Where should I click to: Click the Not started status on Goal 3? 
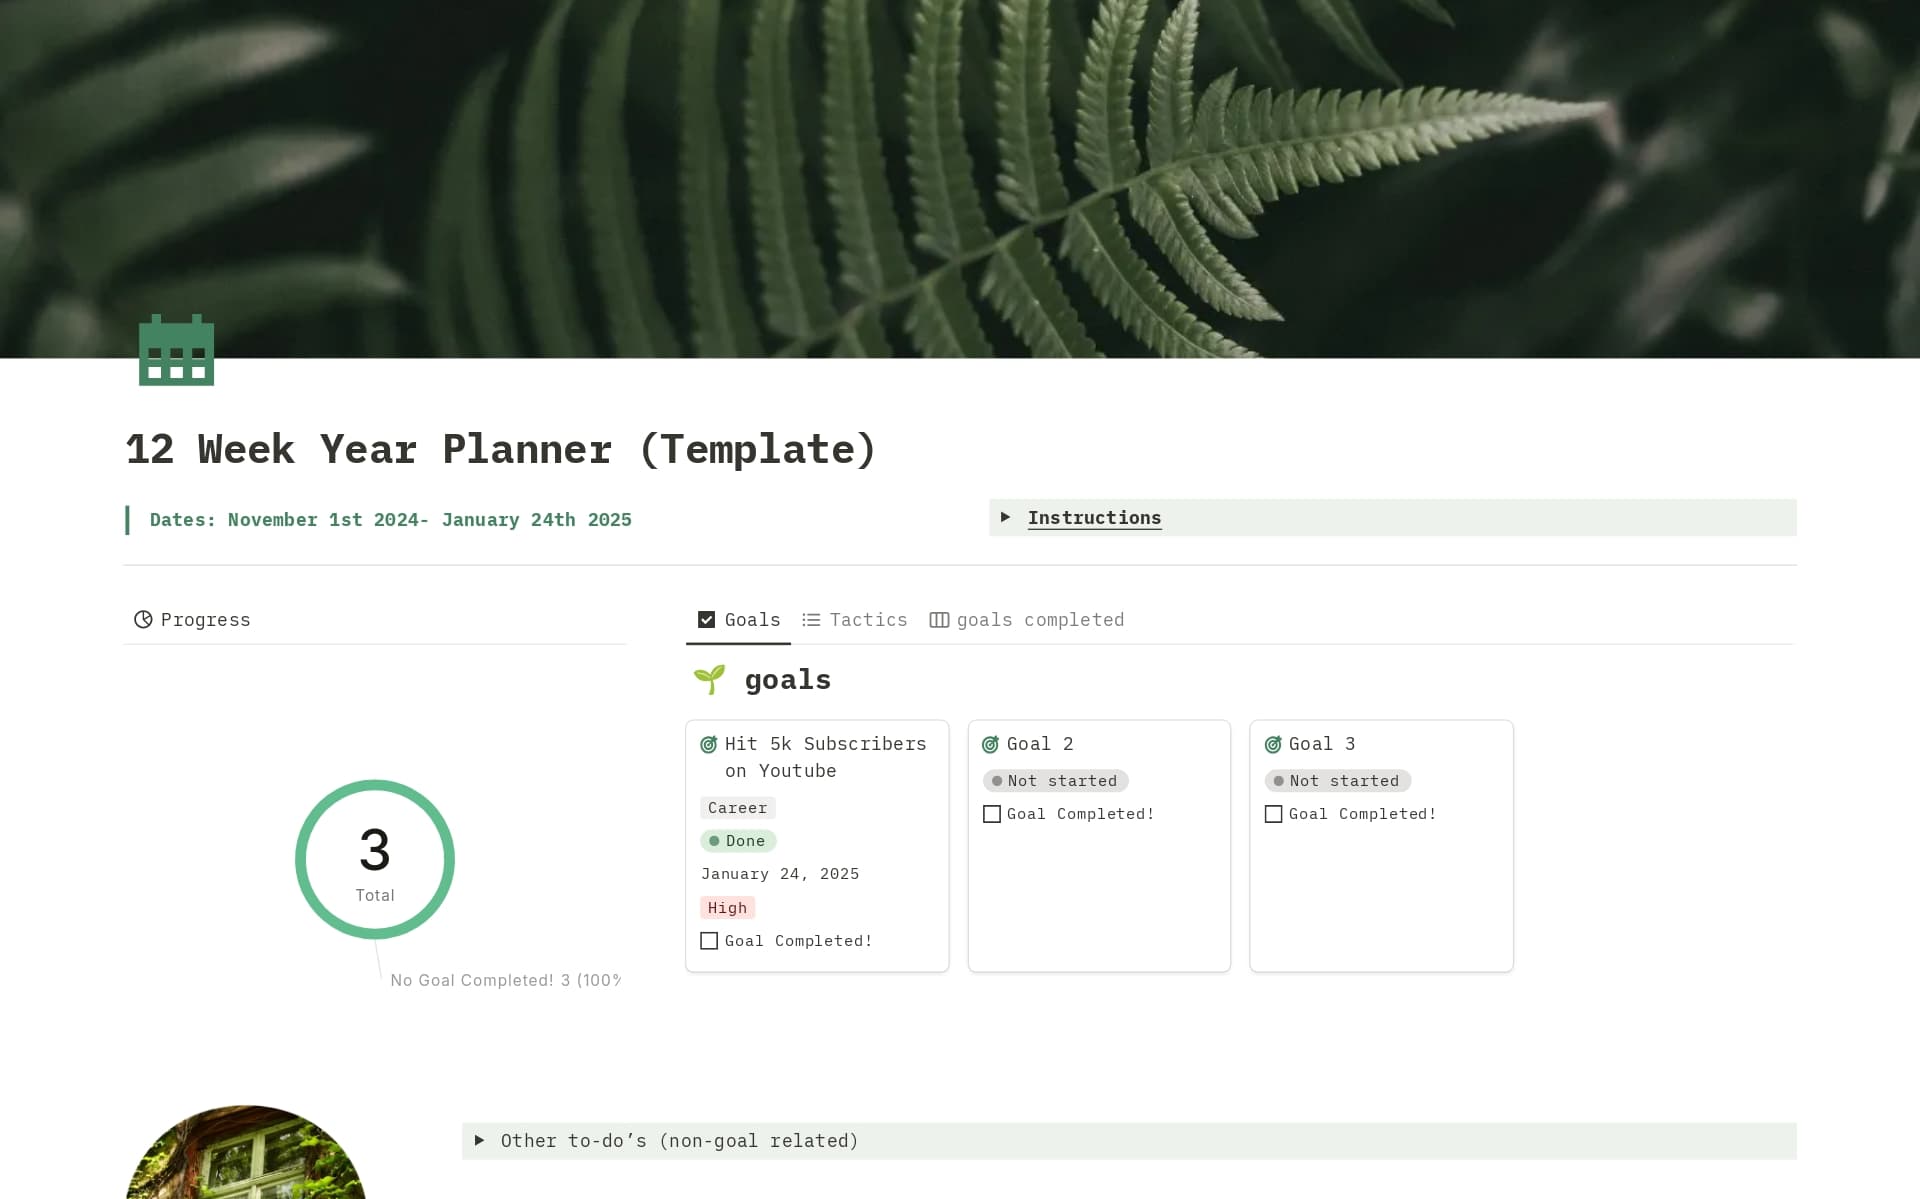point(1338,781)
